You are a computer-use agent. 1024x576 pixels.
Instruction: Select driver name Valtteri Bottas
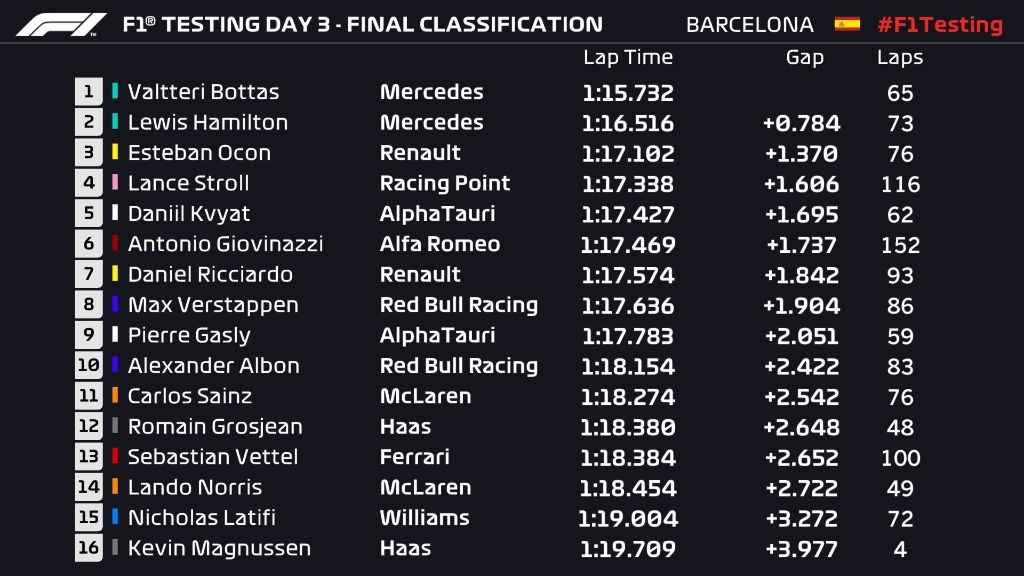(203, 91)
